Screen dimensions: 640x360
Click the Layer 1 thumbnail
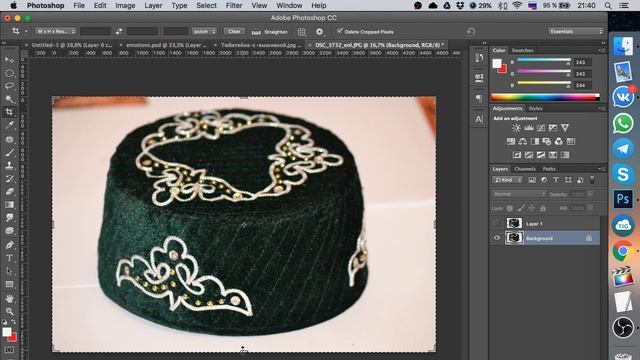click(514, 223)
